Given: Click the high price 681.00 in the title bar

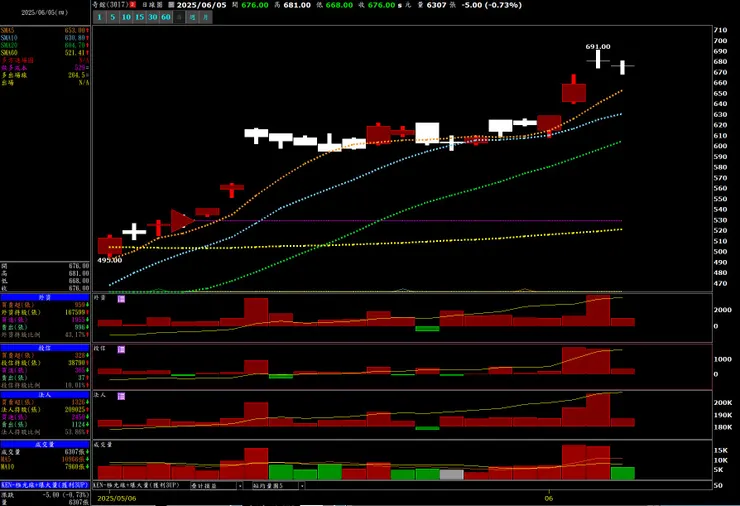Looking at the screenshot, I should [297, 5].
